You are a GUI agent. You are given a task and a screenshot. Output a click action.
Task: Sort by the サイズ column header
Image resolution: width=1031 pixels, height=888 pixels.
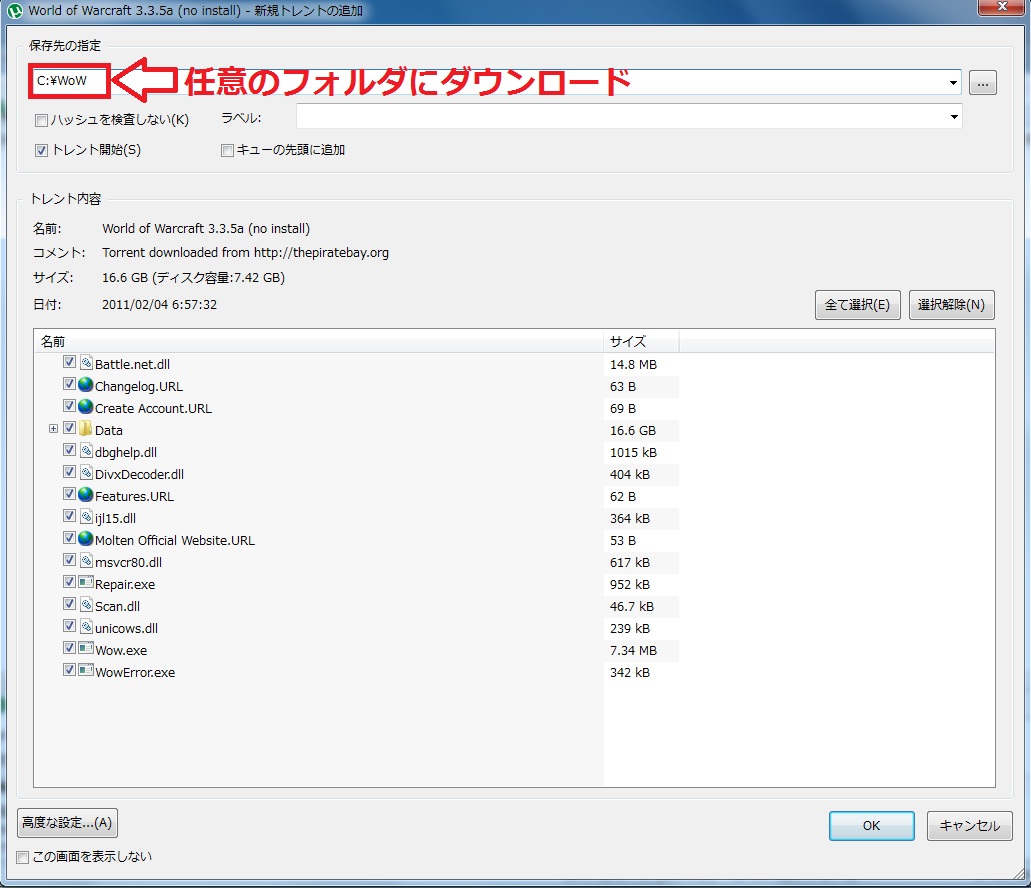pos(641,341)
